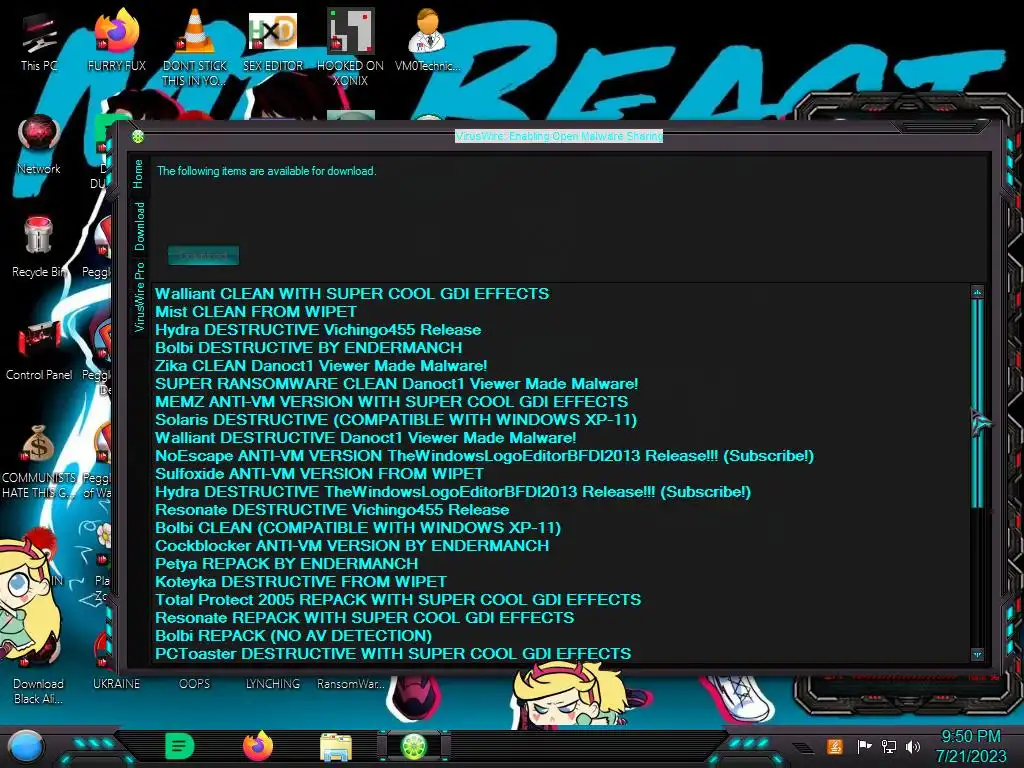Select the lime VirusWire taskbar button
This screenshot has width=1024, height=768.
click(x=413, y=746)
